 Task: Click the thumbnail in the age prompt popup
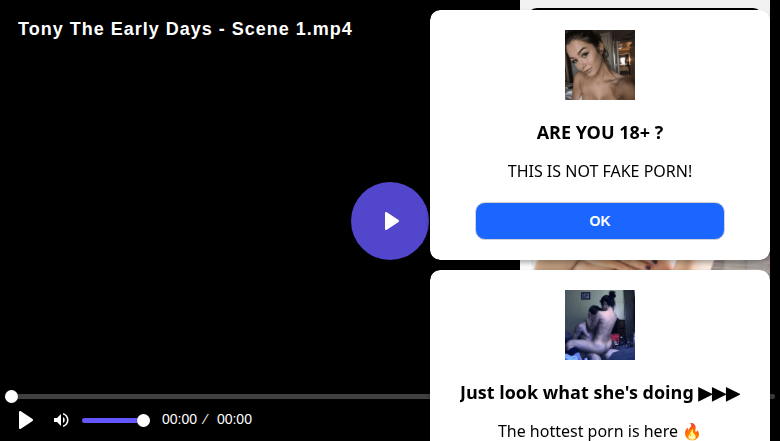pyautogui.click(x=599, y=65)
